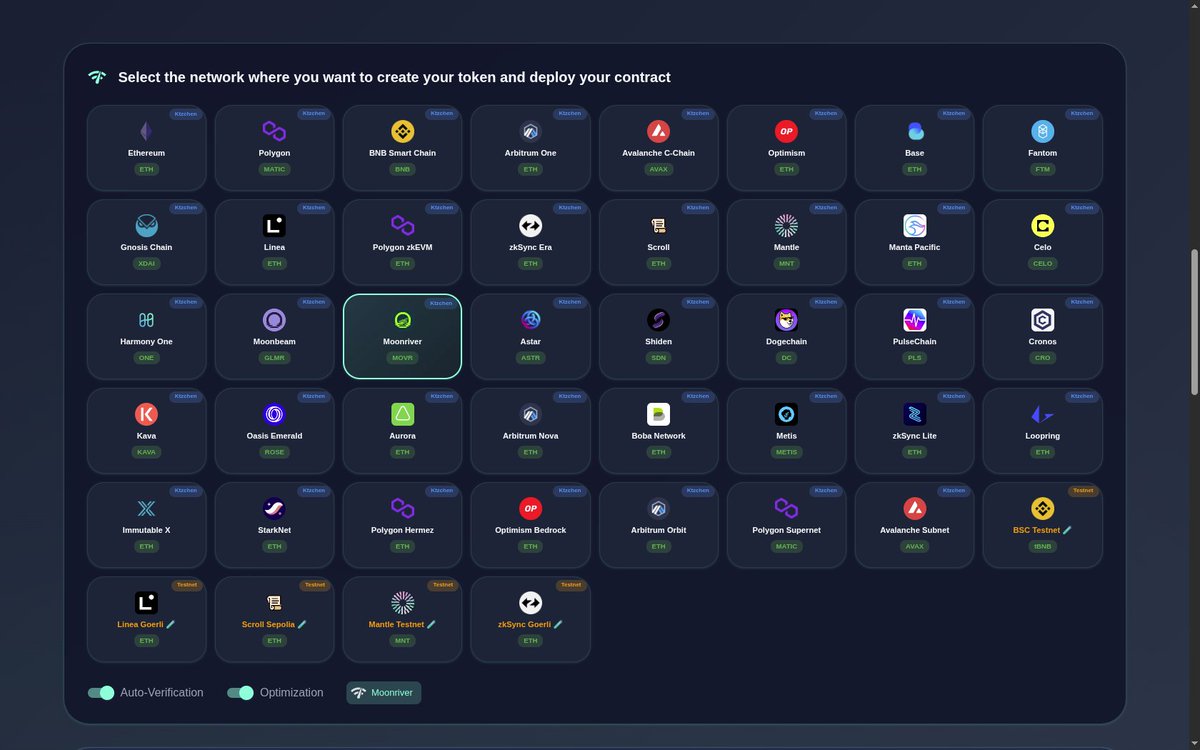Select the Fantom network icon

pyautogui.click(x=1042, y=131)
